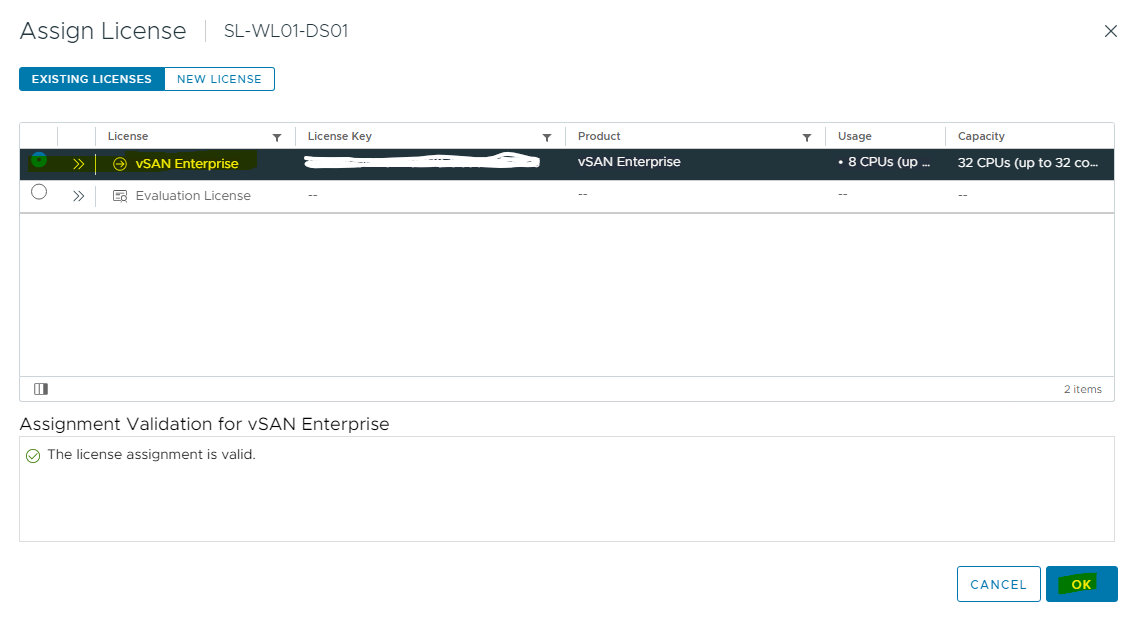Click the 8 CPUs usage cell

(884, 162)
